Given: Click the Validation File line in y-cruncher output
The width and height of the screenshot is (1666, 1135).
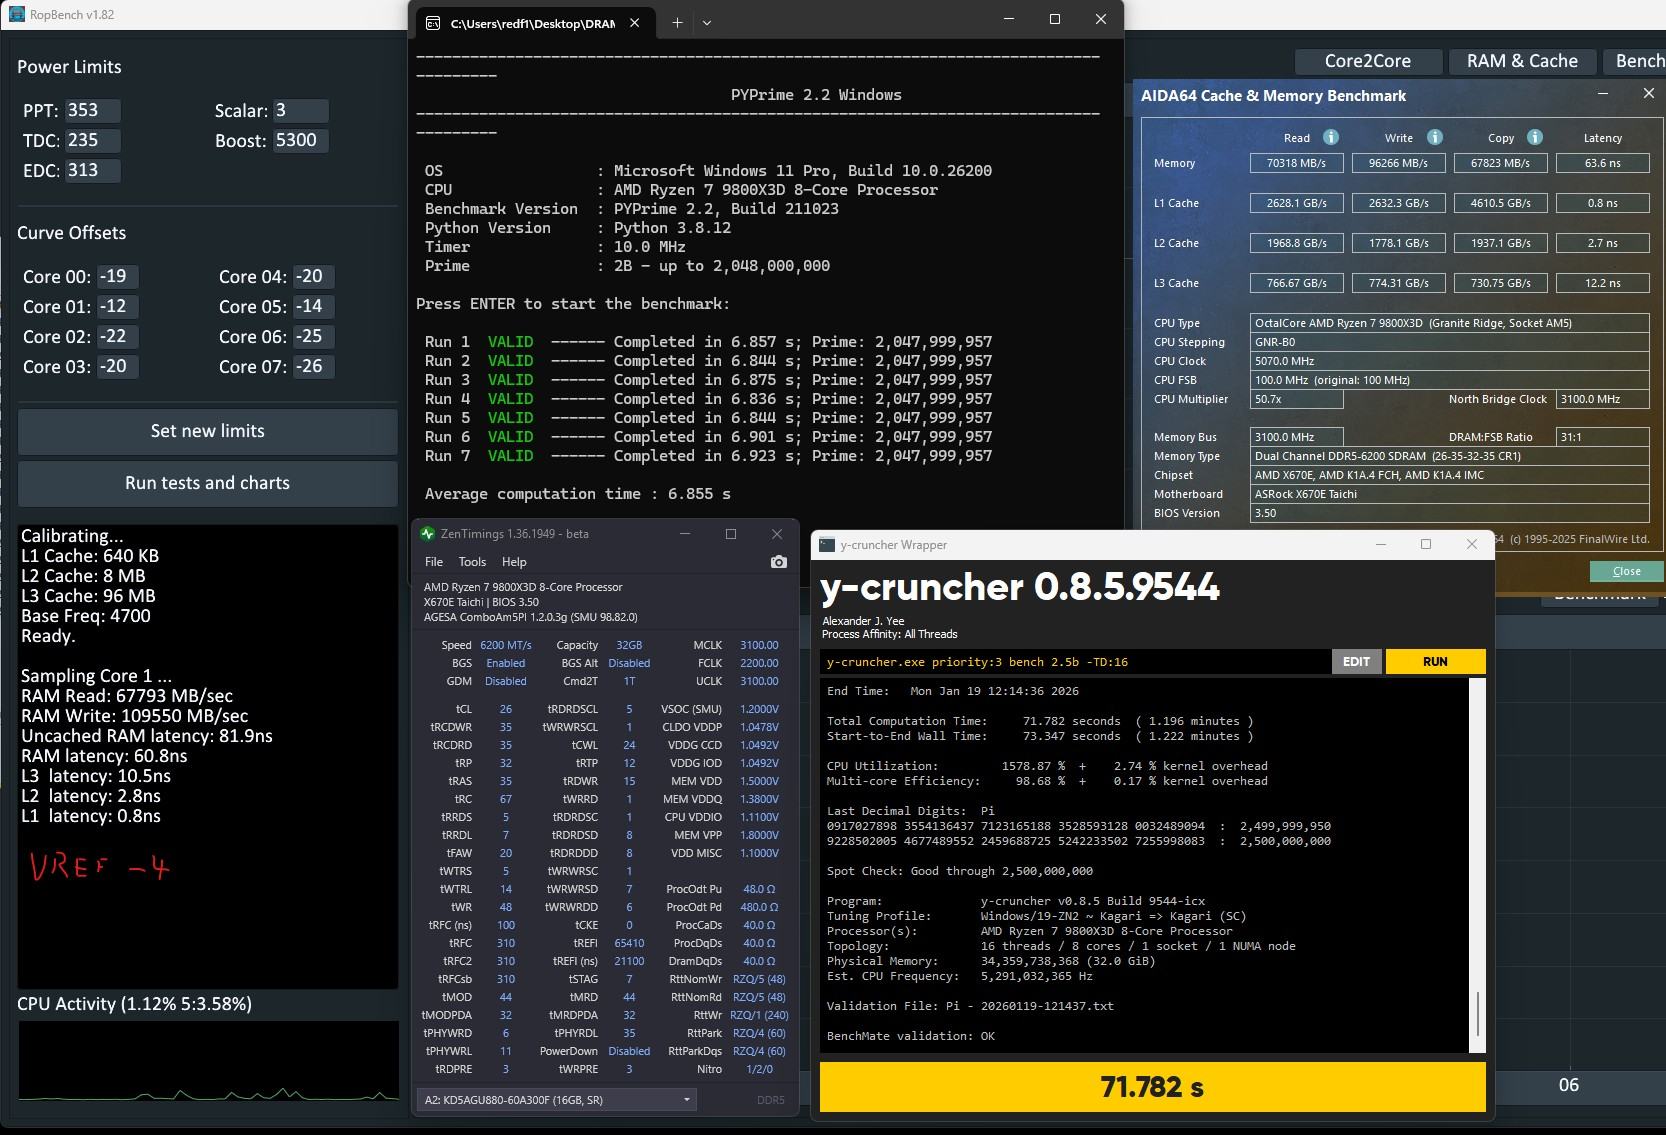Looking at the screenshot, I should (x=970, y=1006).
